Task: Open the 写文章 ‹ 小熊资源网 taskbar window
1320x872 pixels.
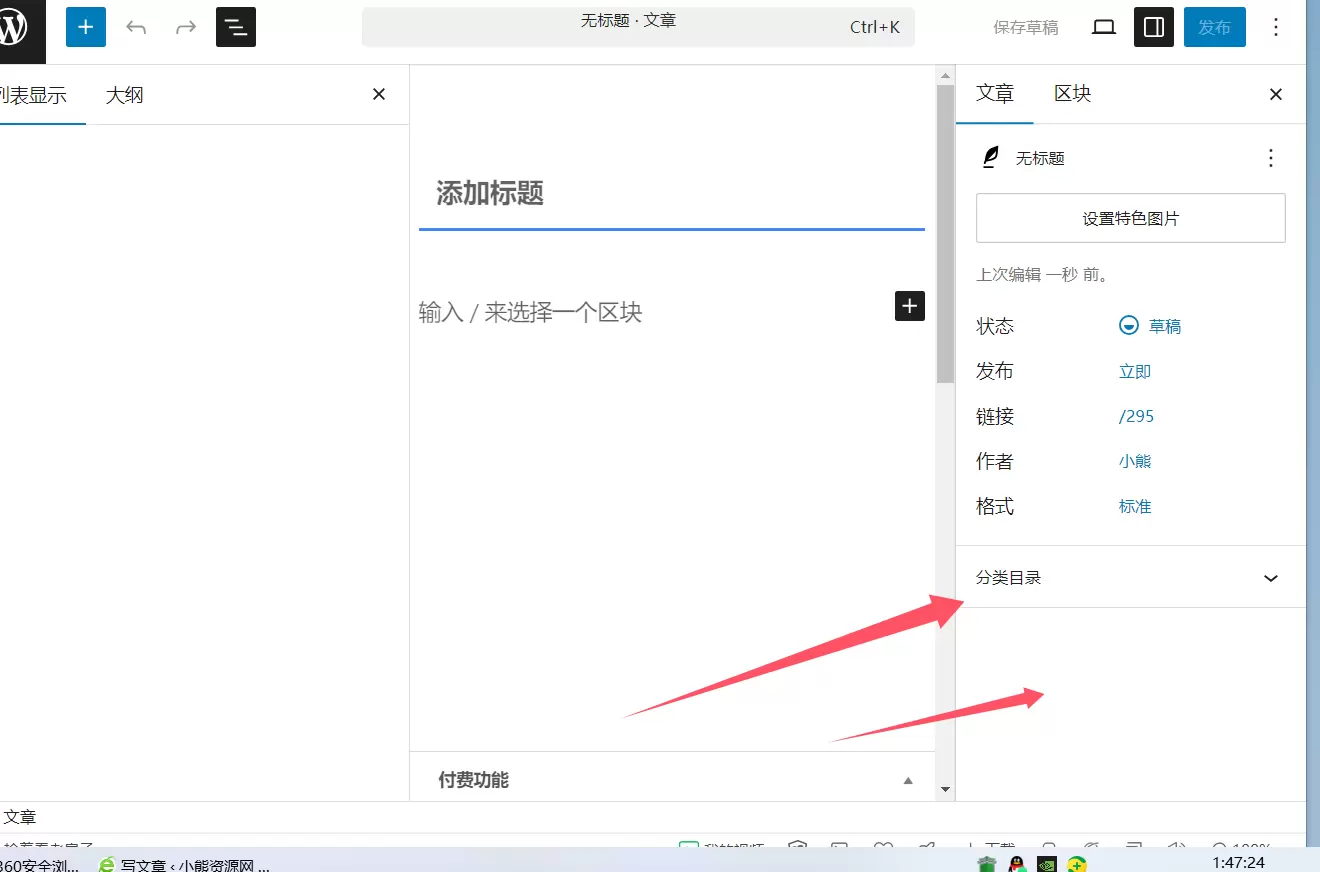Action: pyautogui.click(x=185, y=865)
